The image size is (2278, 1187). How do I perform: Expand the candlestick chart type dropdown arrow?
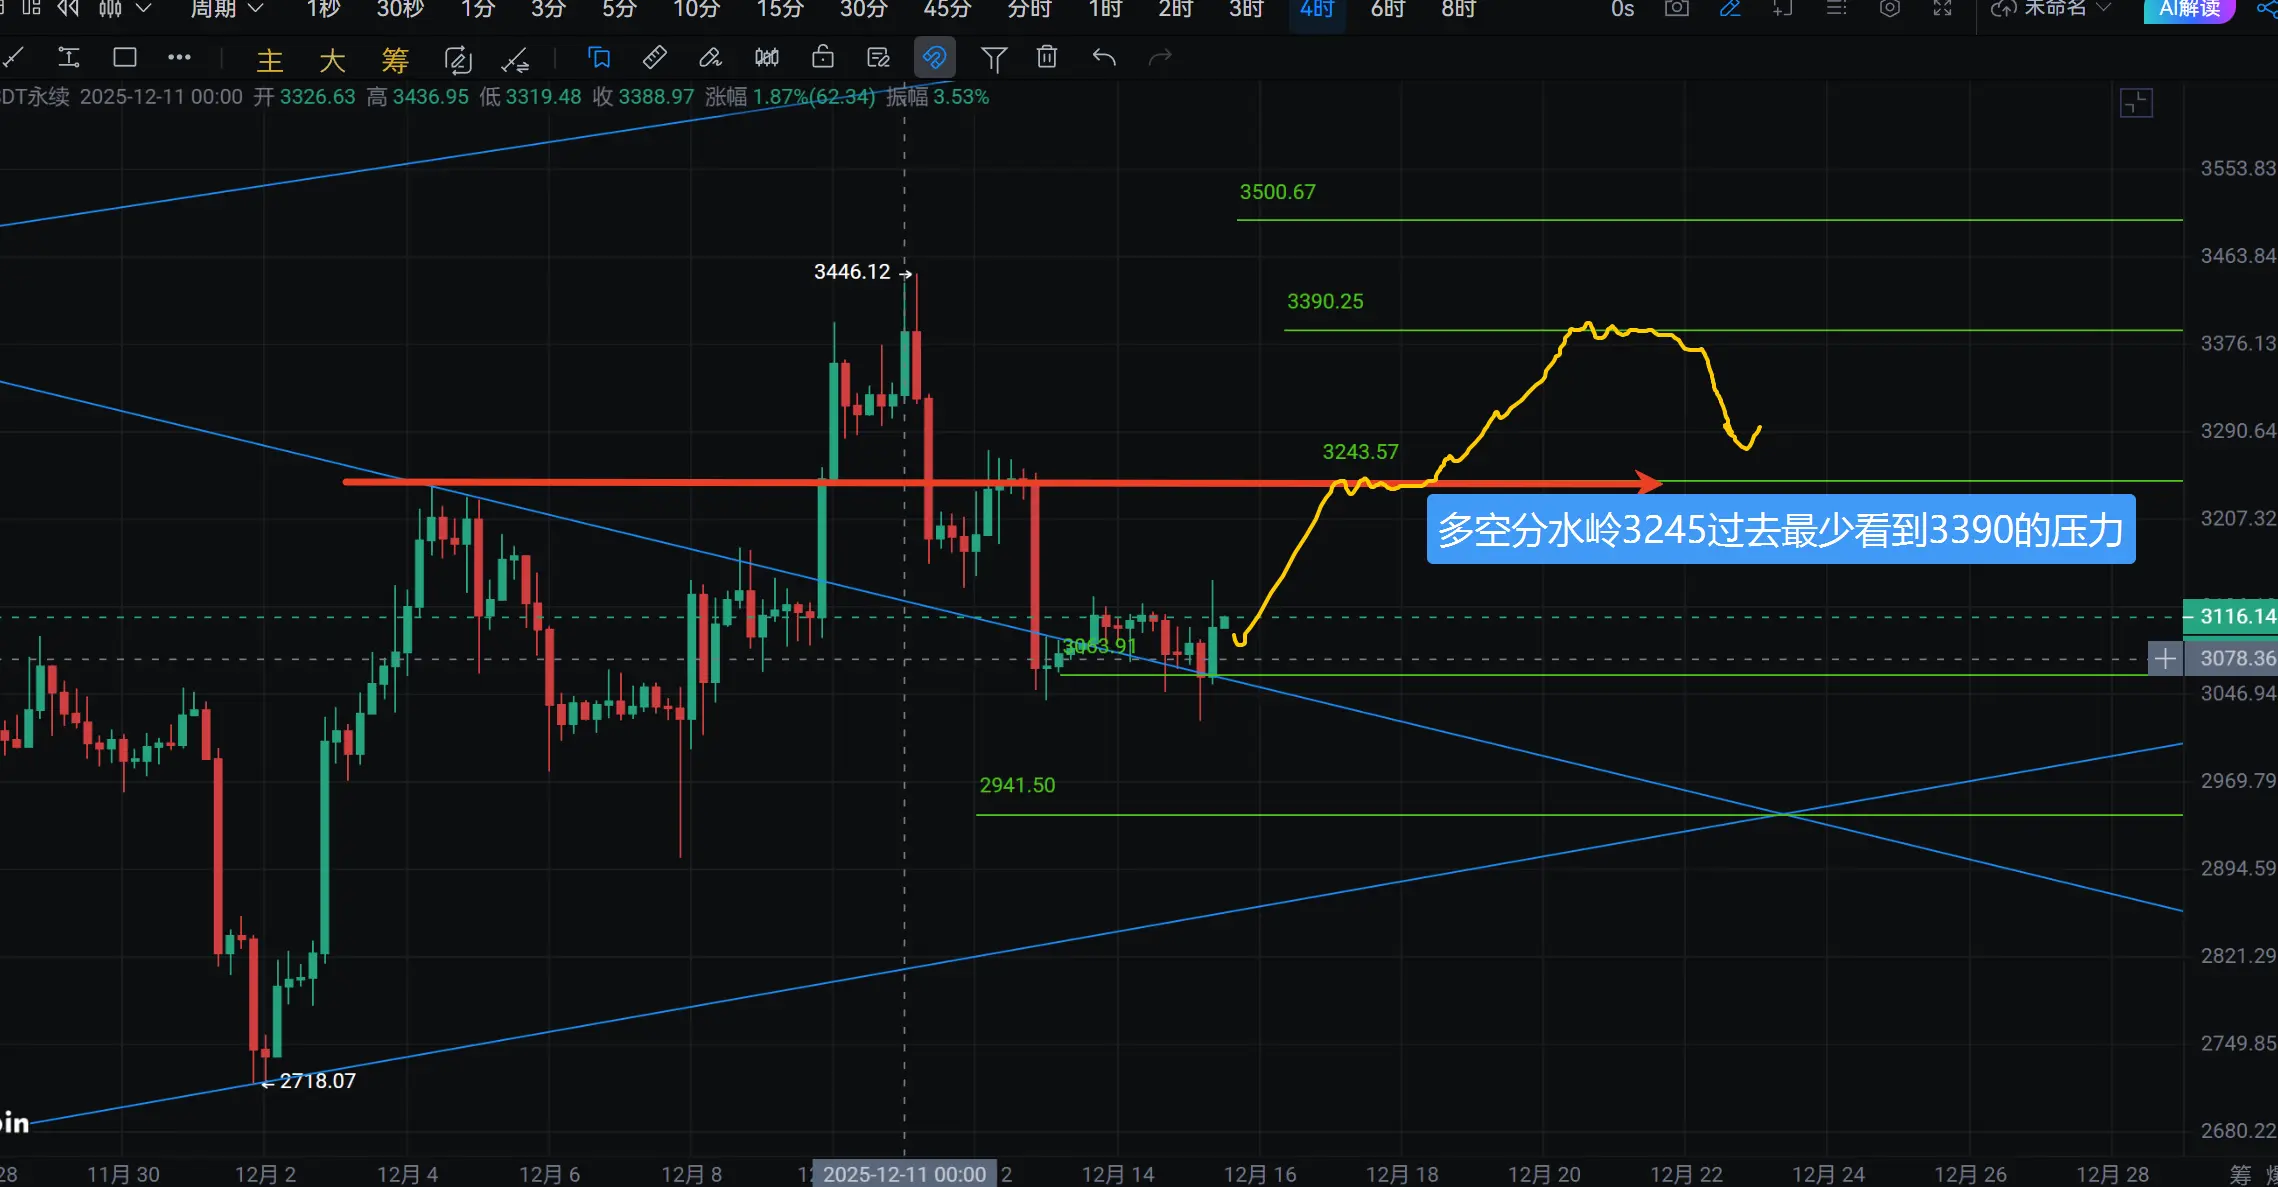pos(143,9)
